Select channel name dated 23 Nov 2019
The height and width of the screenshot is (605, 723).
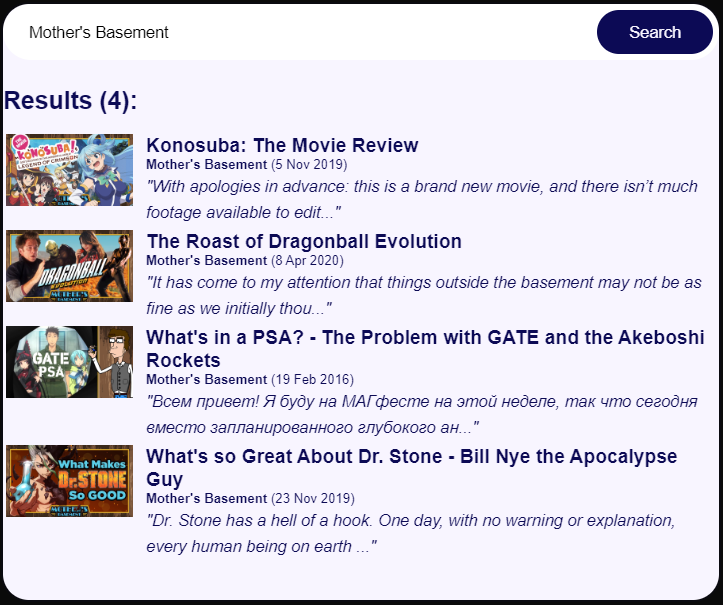pos(207,498)
